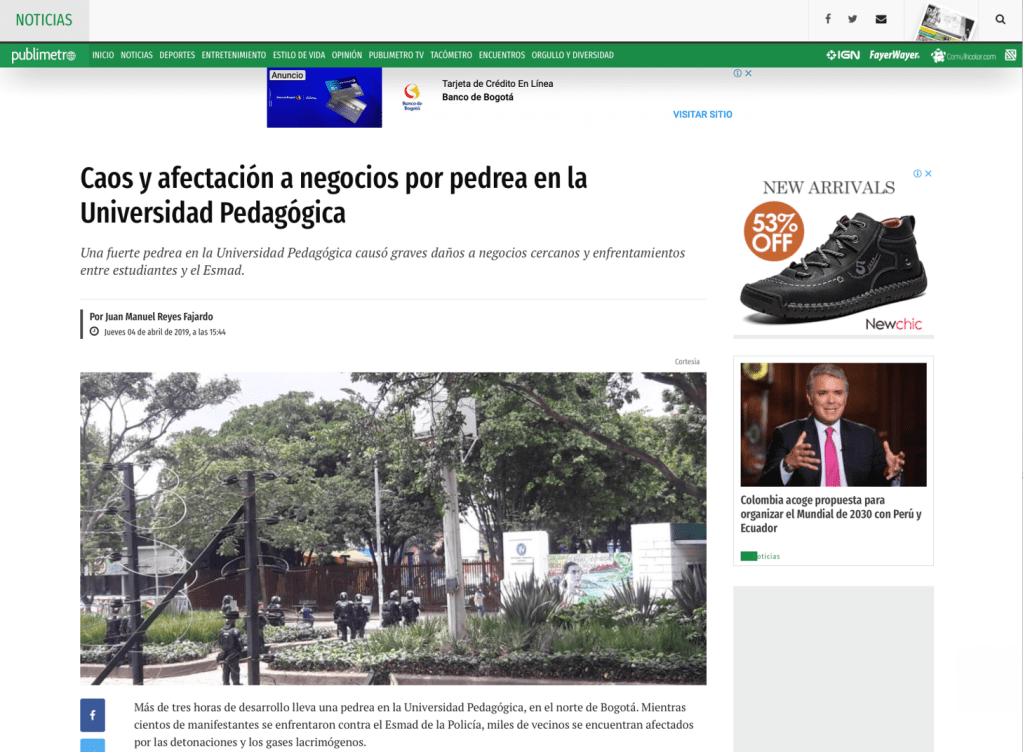This screenshot has height=752, width=1023.
Task: Click the main article photo of riot police
Action: click(393, 528)
